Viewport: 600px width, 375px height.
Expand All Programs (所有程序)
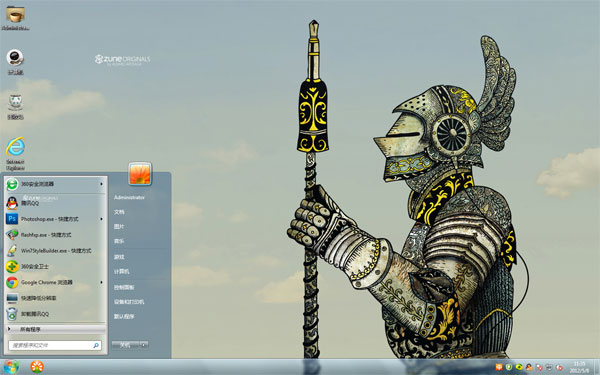(55, 329)
